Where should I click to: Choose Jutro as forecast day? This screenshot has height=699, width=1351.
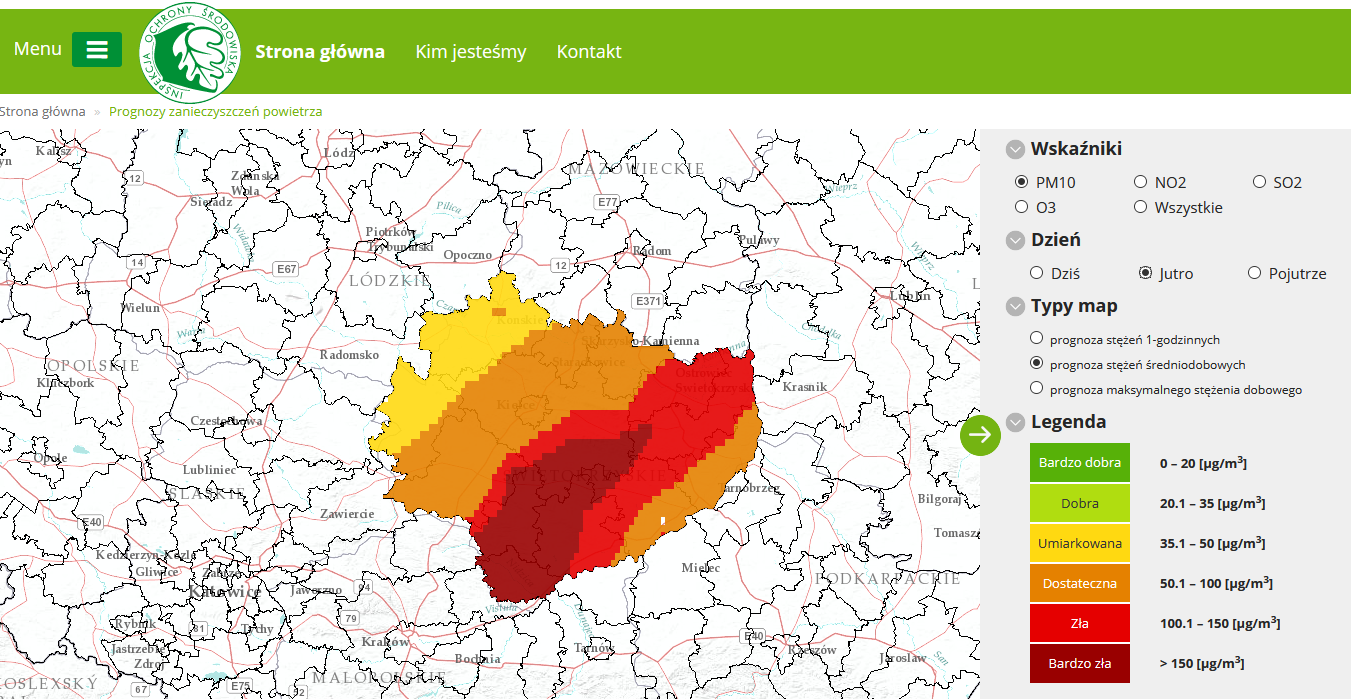click(x=1146, y=273)
